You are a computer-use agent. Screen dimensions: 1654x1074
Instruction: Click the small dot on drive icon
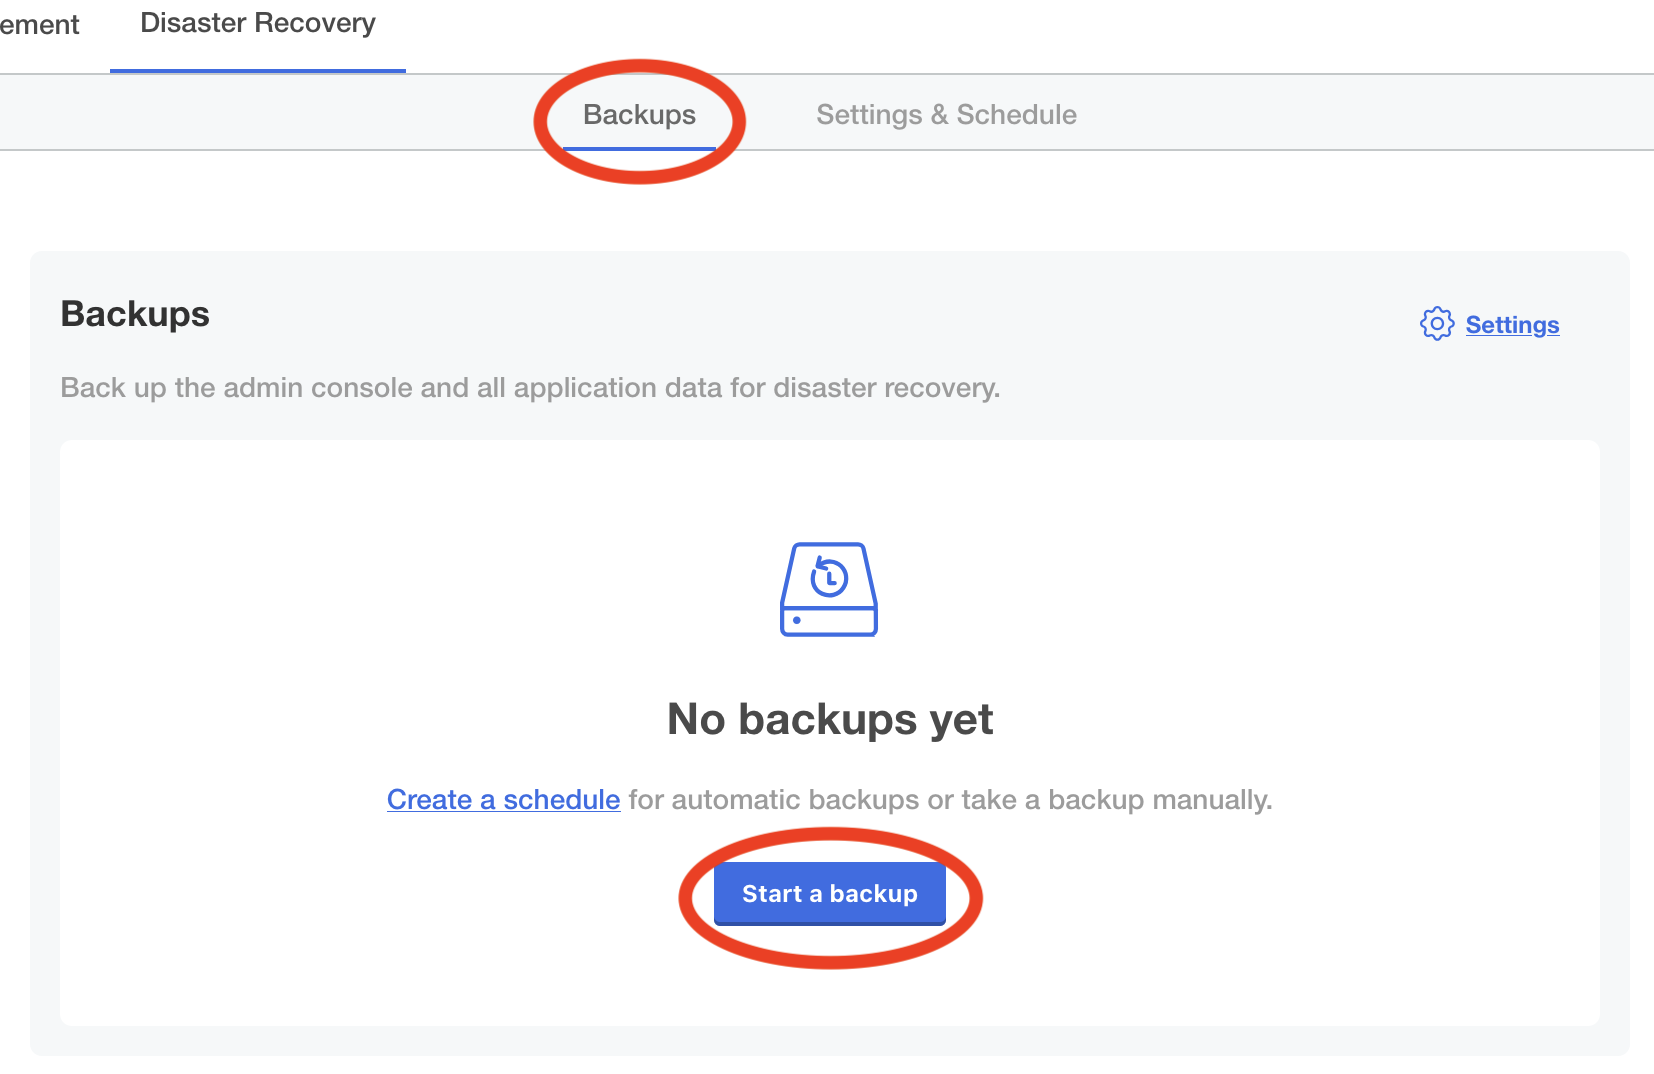[x=797, y=620]
